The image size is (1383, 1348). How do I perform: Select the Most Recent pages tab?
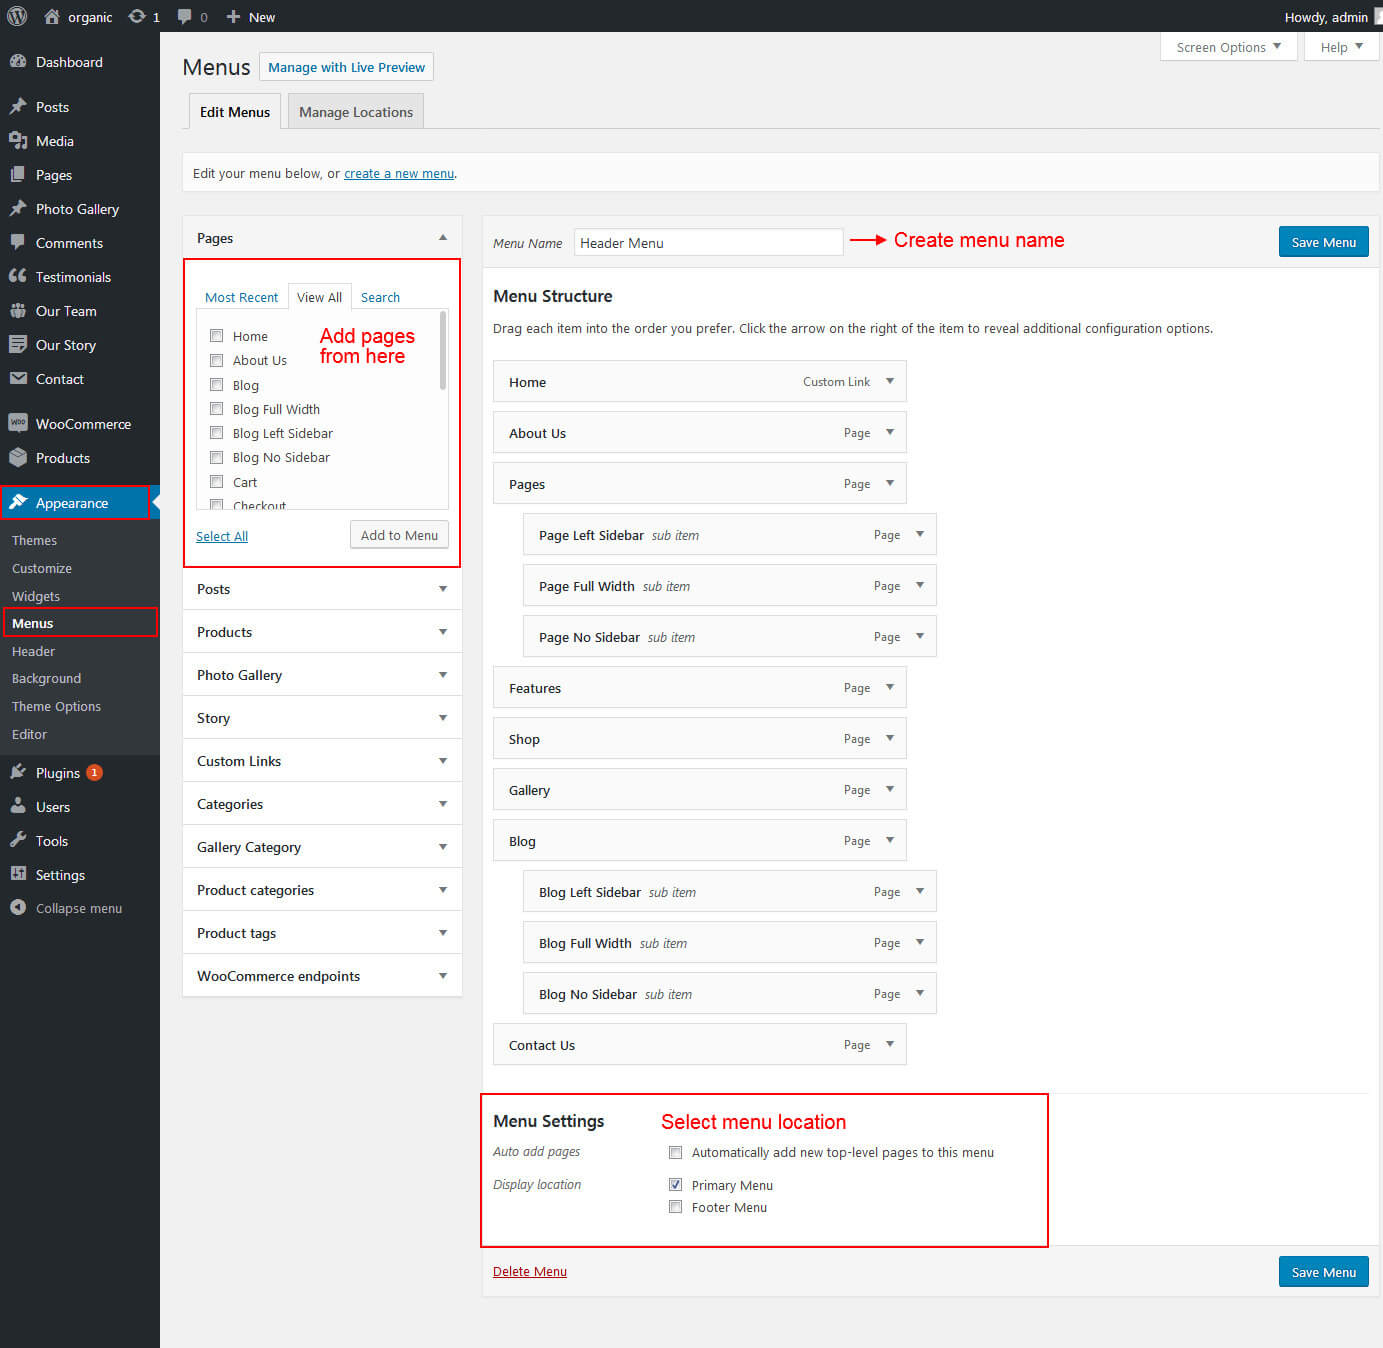[241, 297]
